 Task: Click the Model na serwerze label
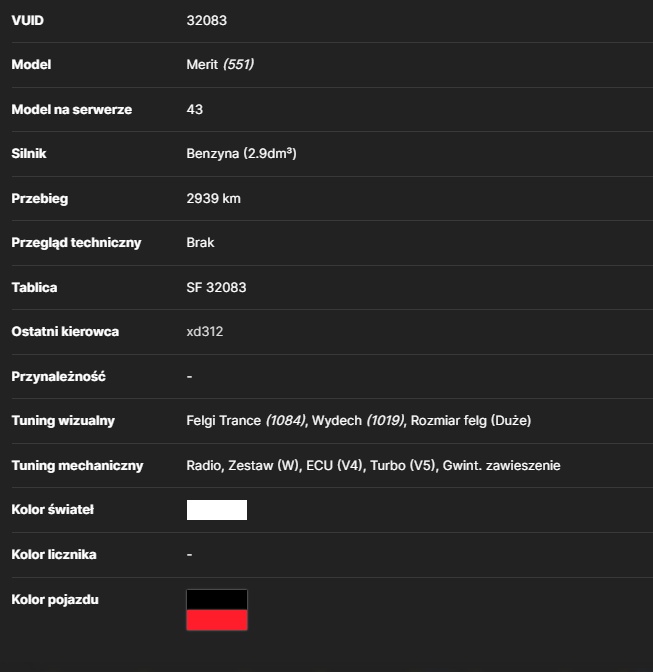(72, 109)
